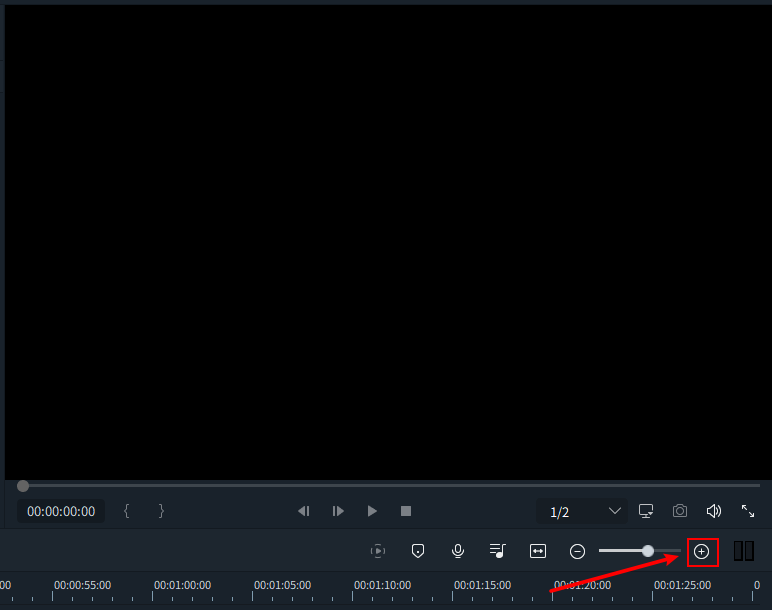The image size is (772, 610).
Task: Click the 00:01:25:00 ruler mark
Action: coord(682,585)
